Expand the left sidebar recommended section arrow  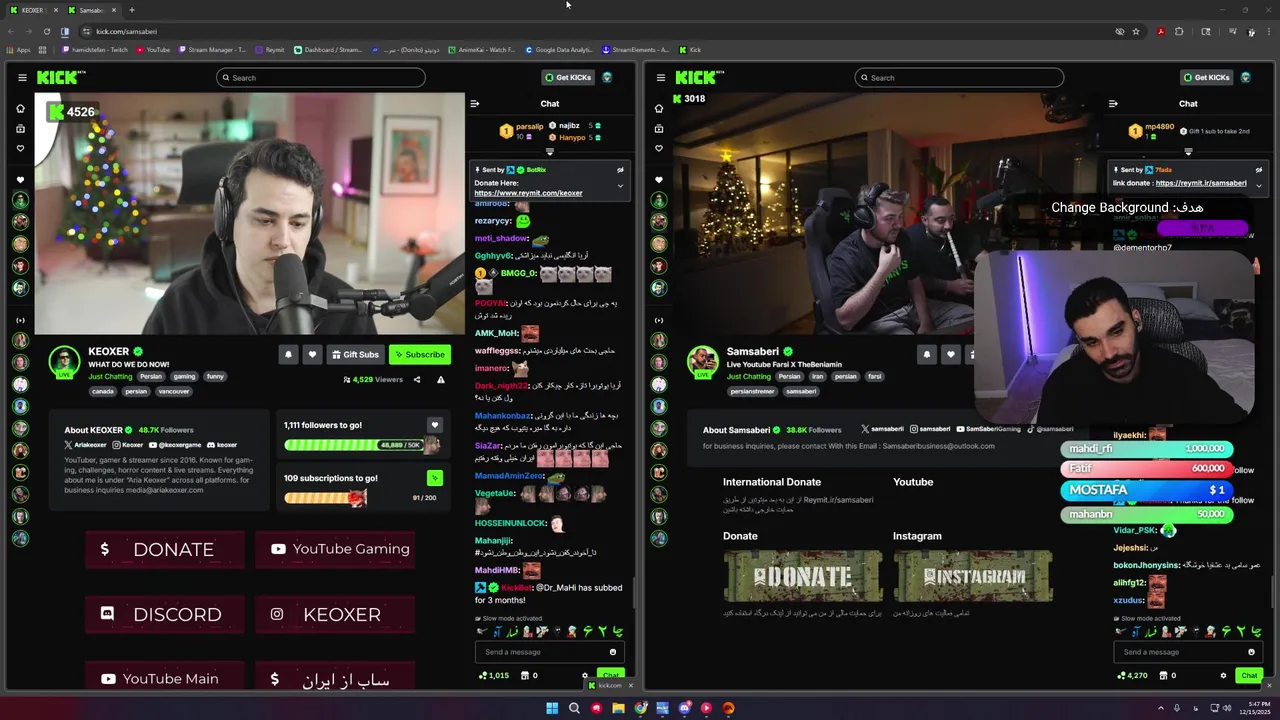(20, 320)
